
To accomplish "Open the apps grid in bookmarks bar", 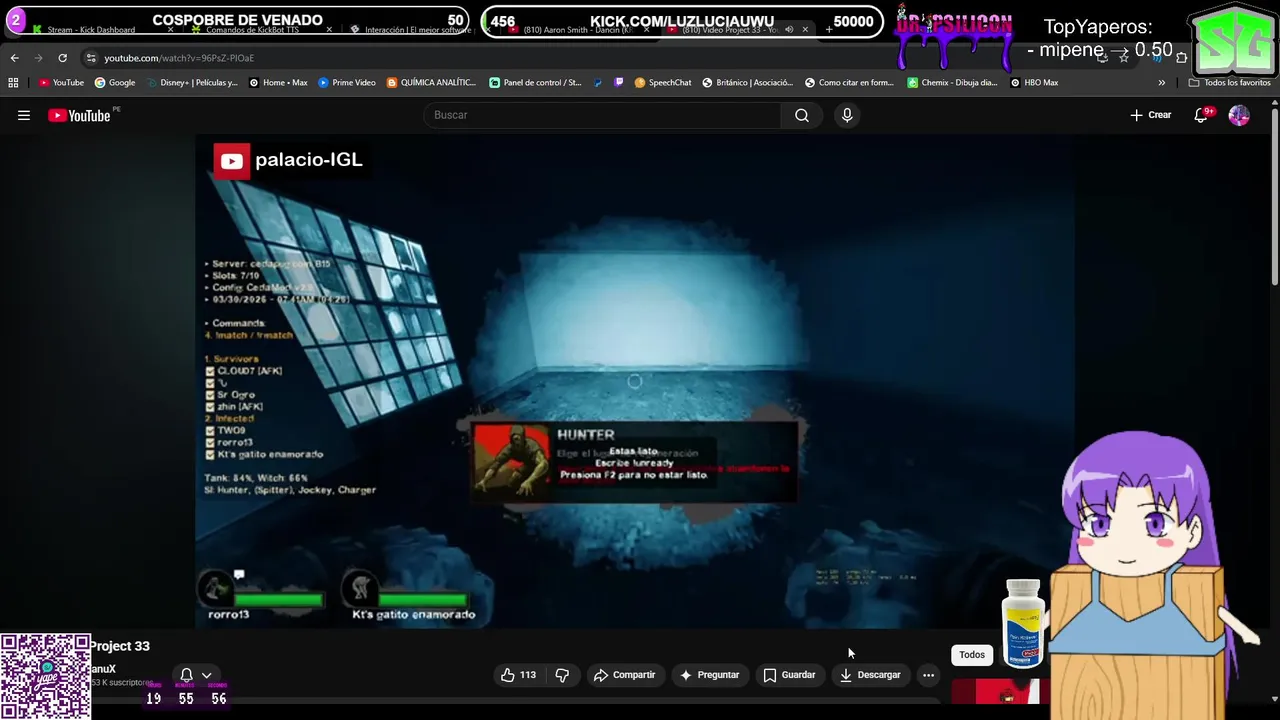I will tap(13, 83).
